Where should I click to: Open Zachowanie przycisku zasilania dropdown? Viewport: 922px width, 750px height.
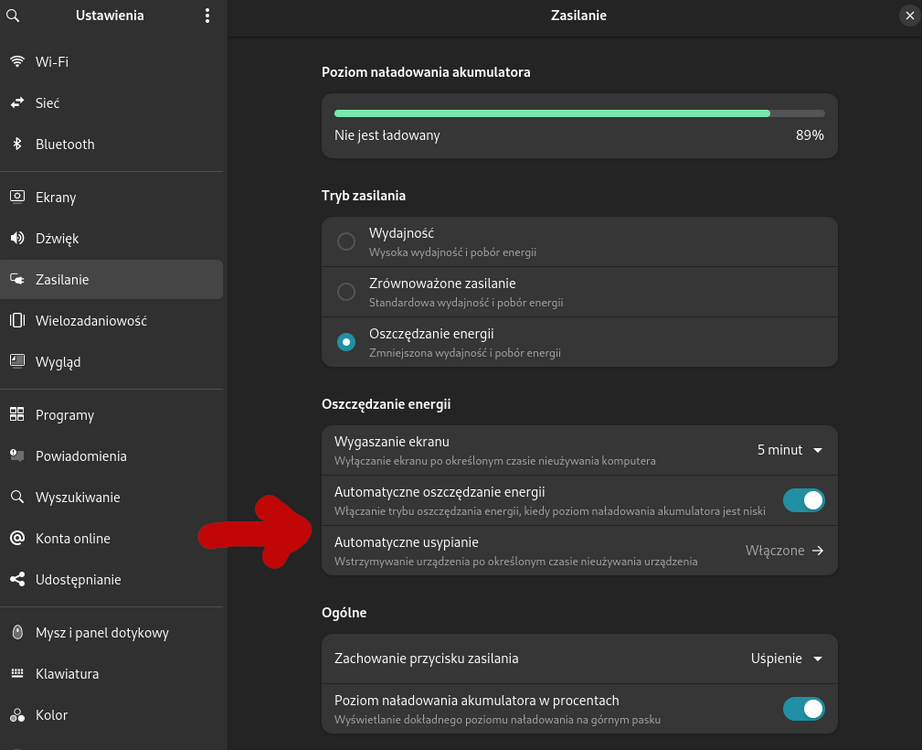786,658
